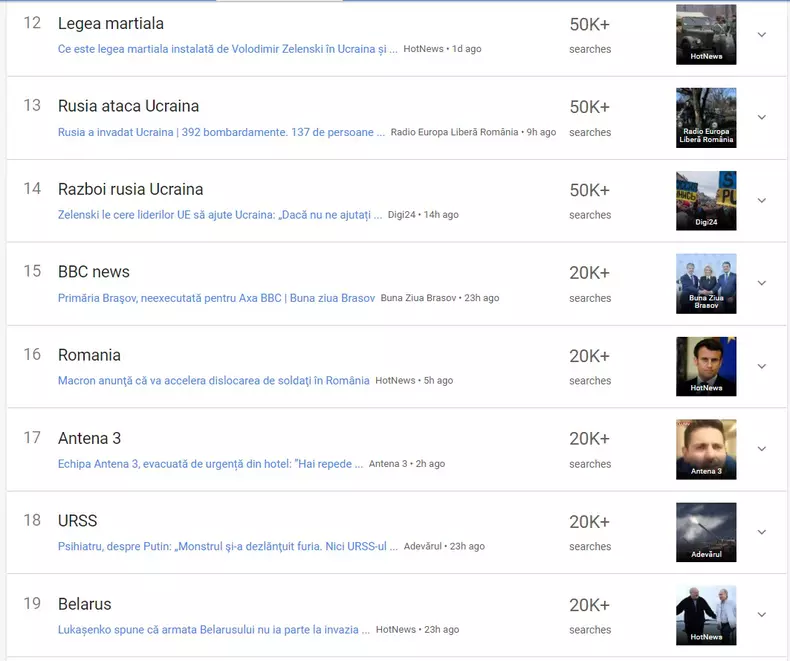The width and height of the screenshot is (790, 661).
Task: Open Radio Europa Liberă România thumbnail
Action: [706, 118]
